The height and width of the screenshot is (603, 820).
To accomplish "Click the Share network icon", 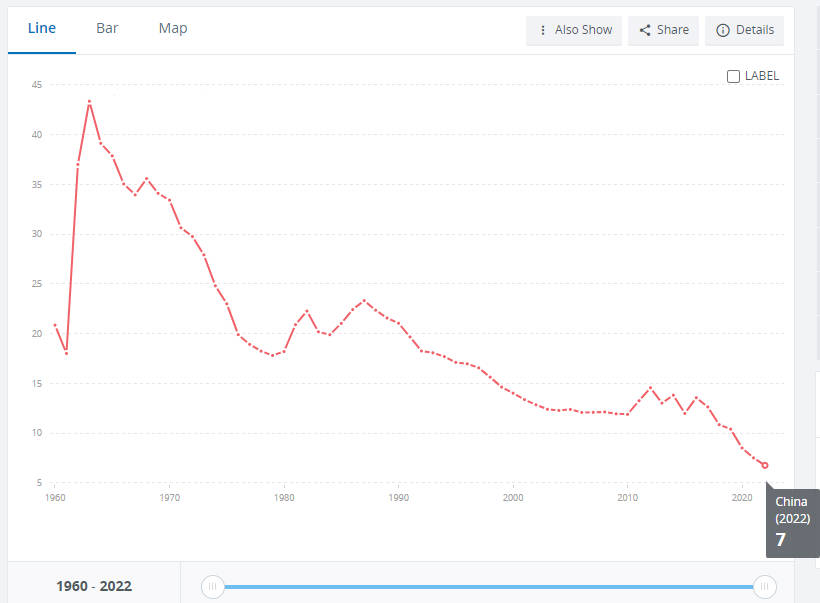I will 646,30.
